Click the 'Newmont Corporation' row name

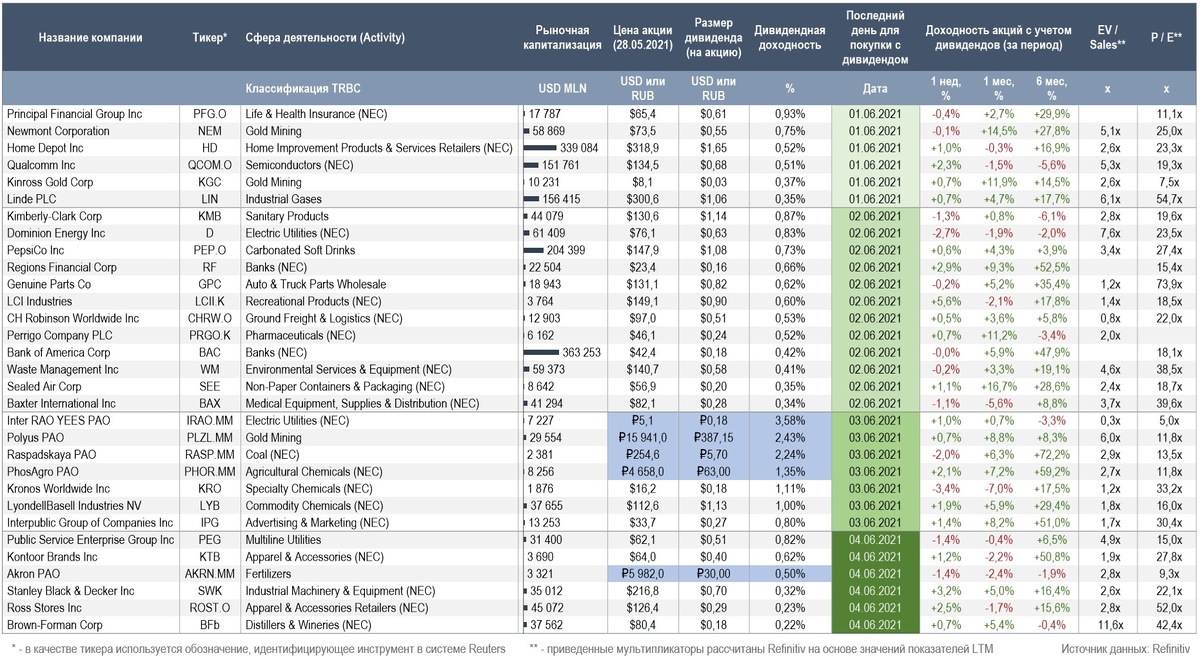[58, 131]
